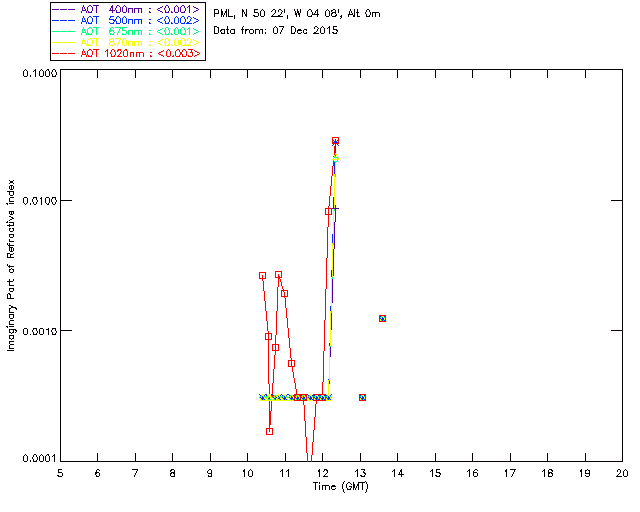Click the AOT 870nm legend entry

(128, 42)
